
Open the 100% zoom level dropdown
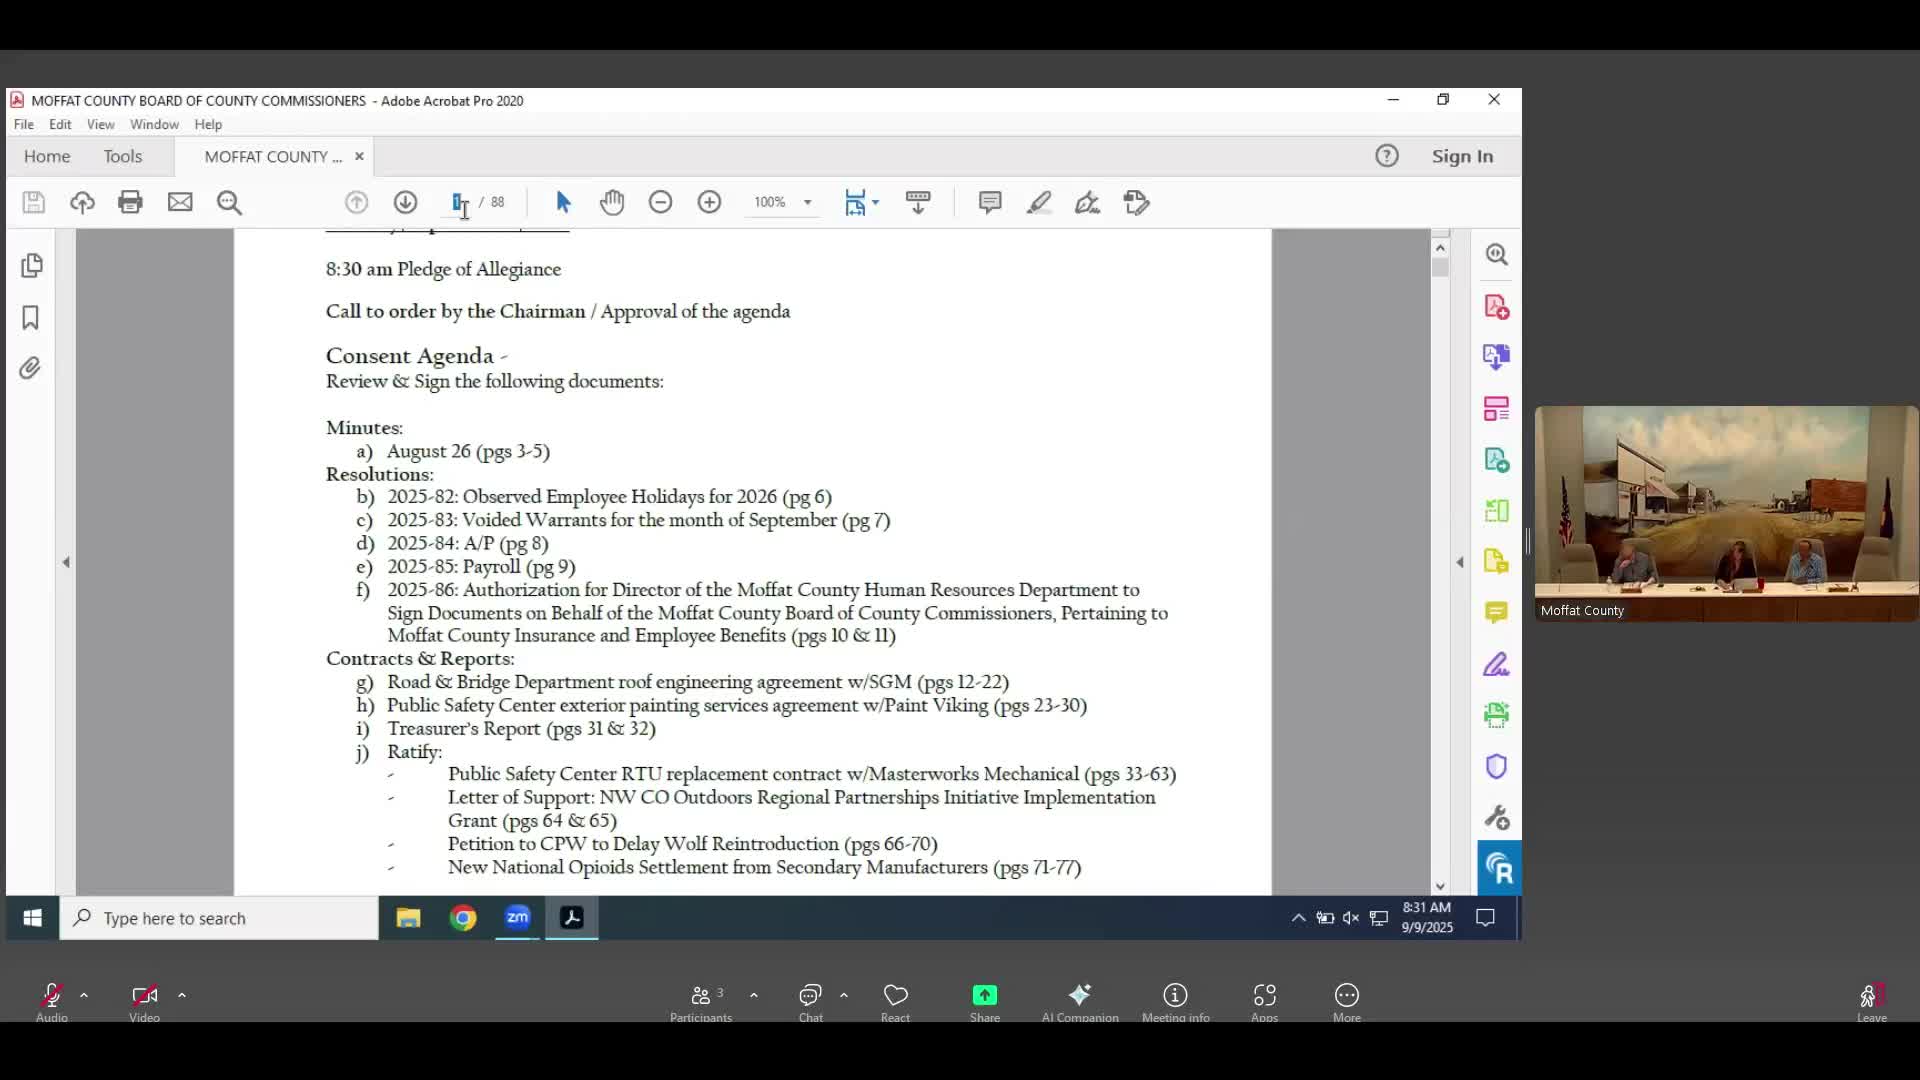(807, 202)
